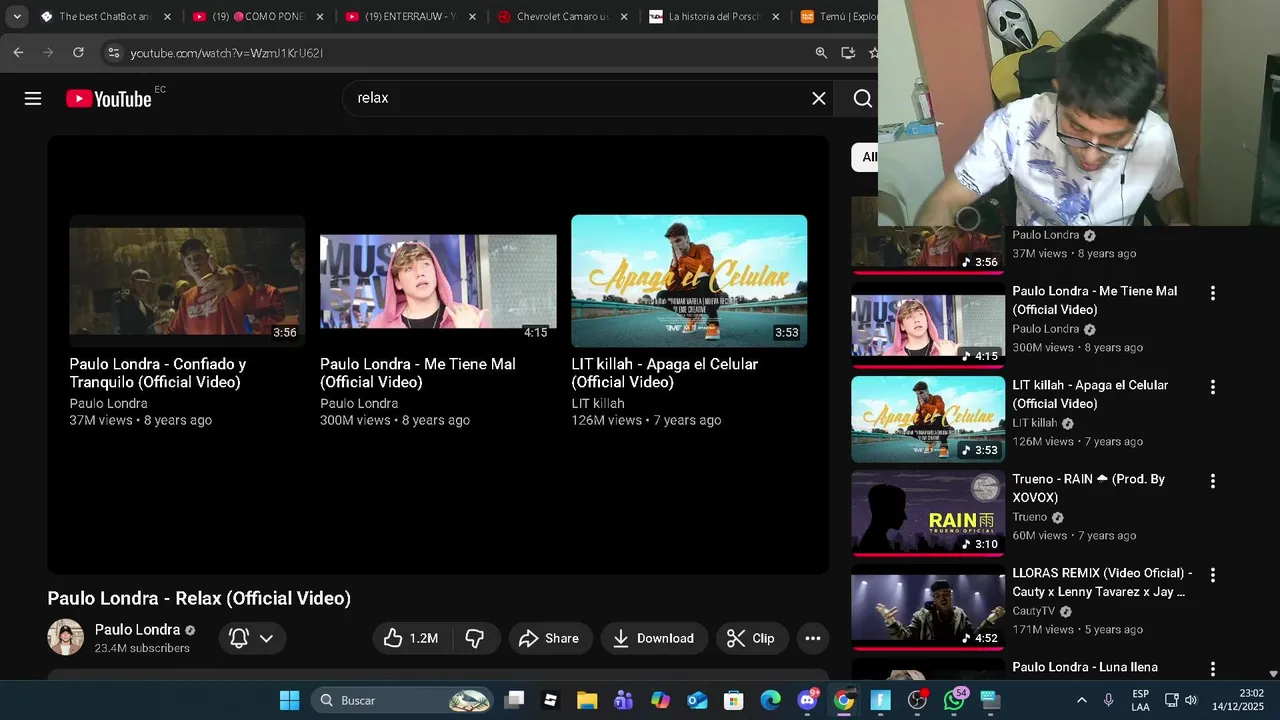
Task: Open the 'CautyTV' channel name in sidebar
Action: point(1033,611)
